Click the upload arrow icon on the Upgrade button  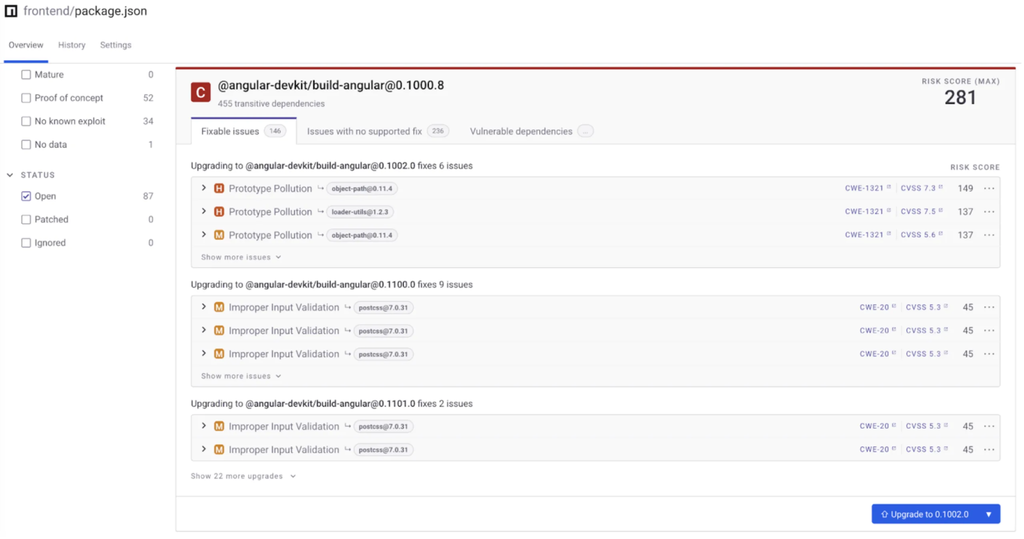click(x=884, y=514)
